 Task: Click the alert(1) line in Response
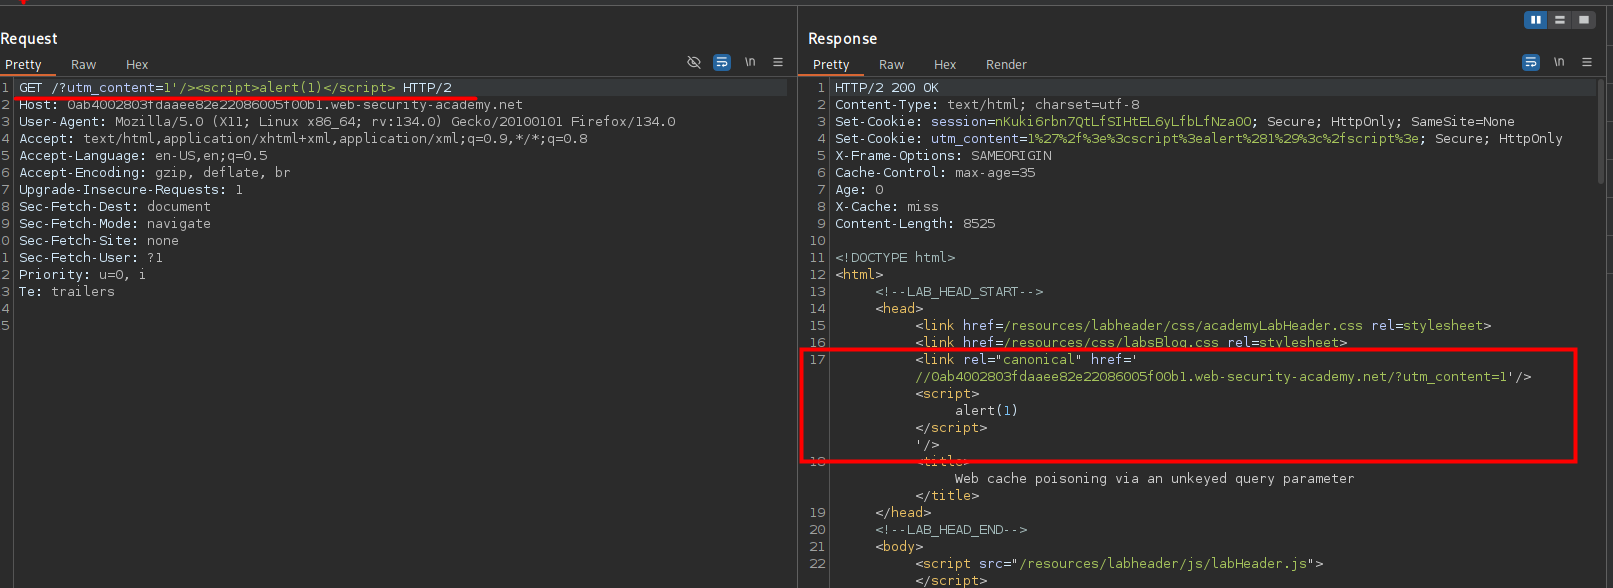pos(986,411)
